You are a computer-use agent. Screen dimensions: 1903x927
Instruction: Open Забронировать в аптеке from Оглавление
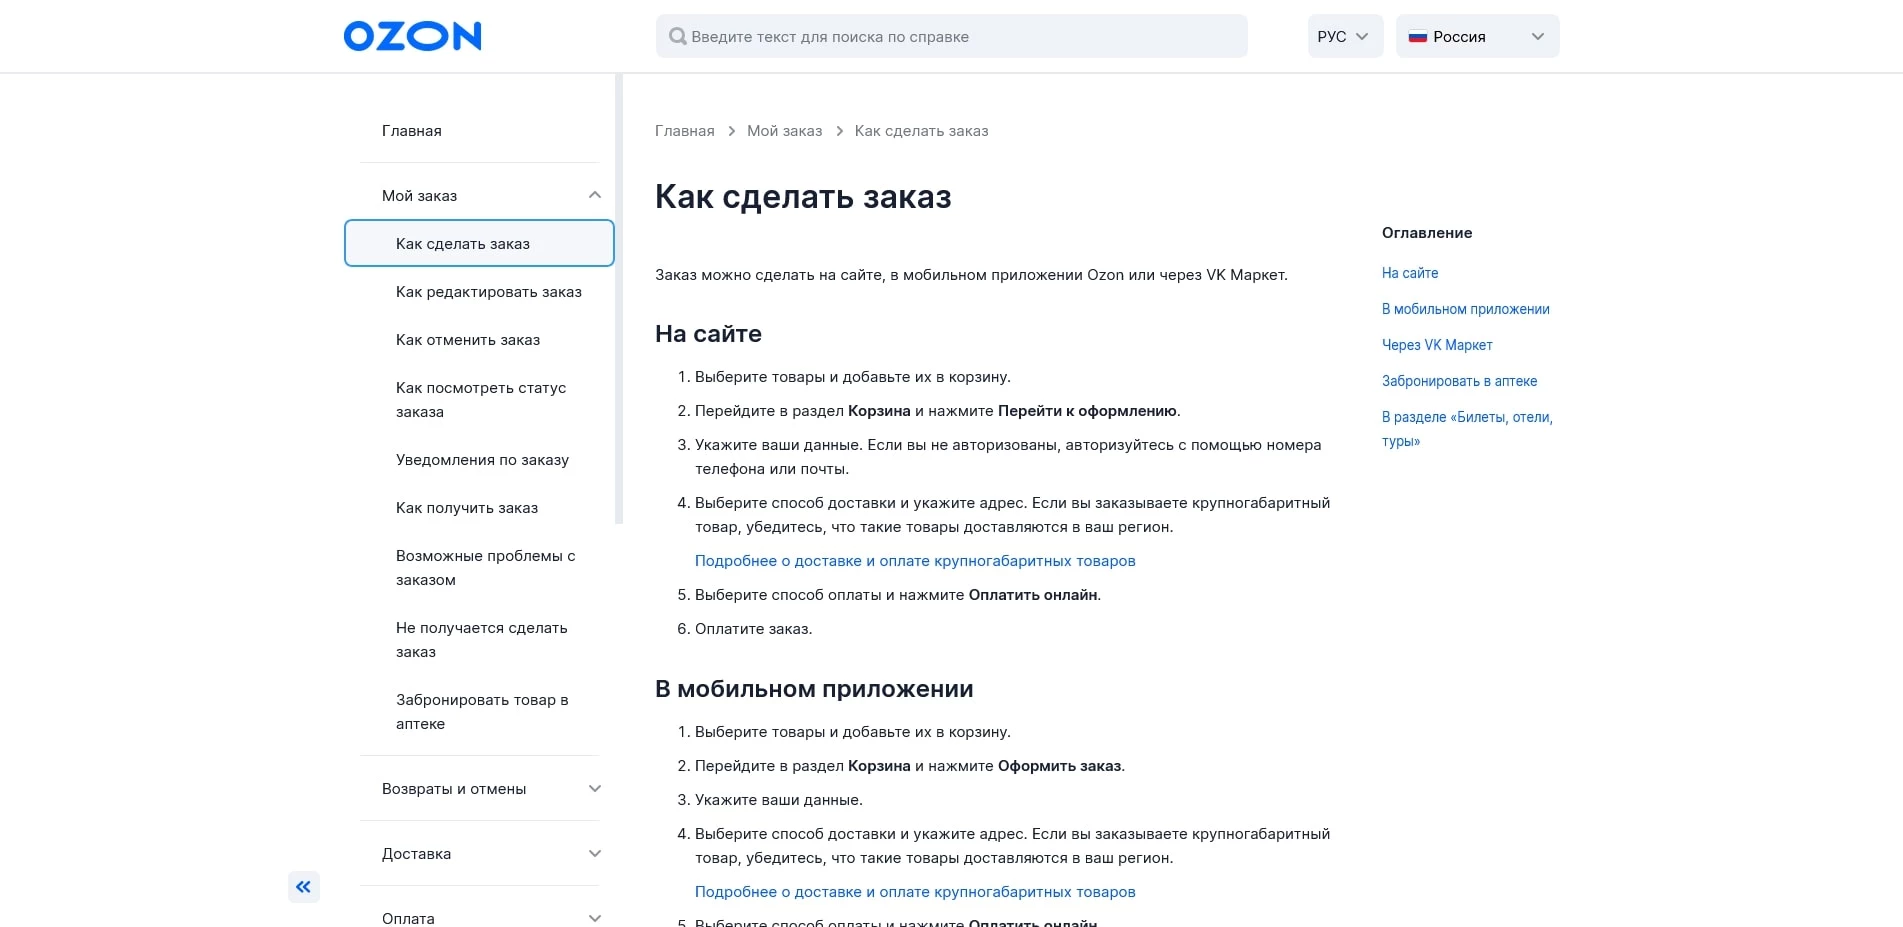coord(1460,381)
